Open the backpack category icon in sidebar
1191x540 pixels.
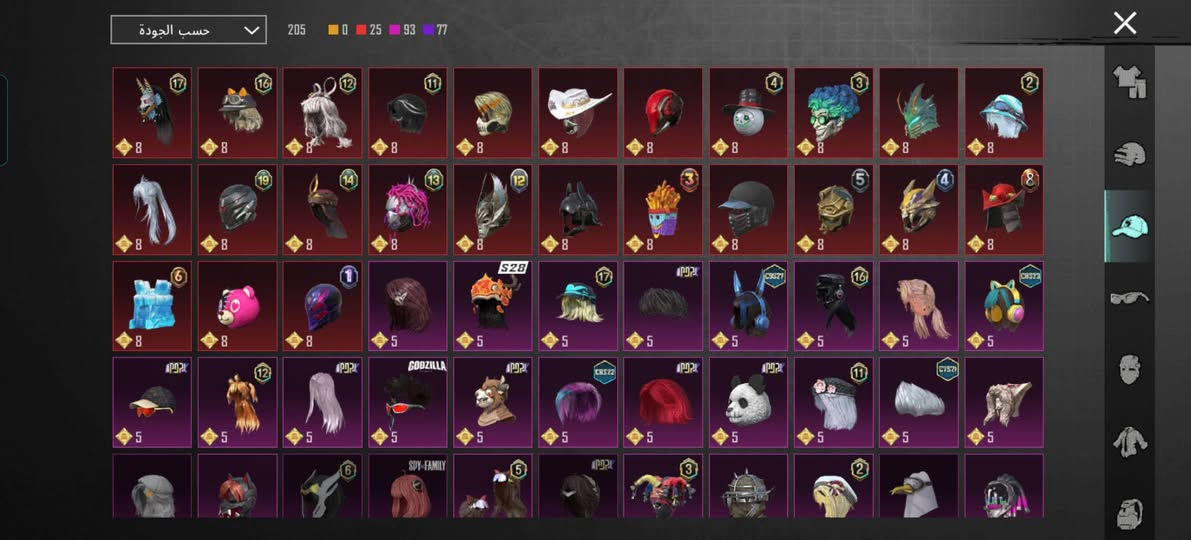1129,513
